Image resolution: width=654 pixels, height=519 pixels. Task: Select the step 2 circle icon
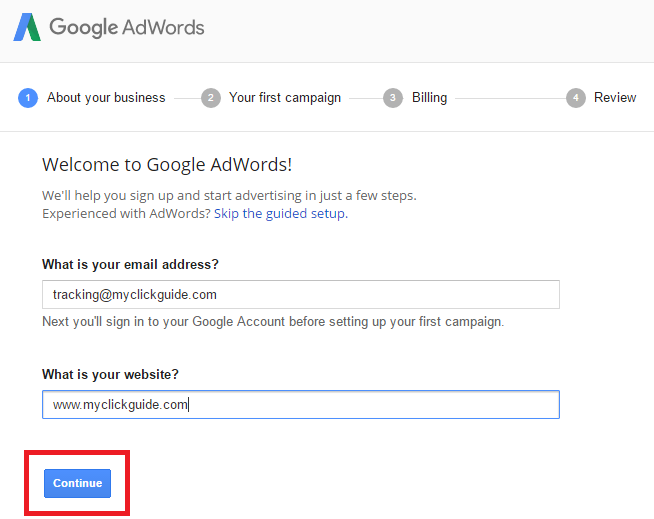211,98
